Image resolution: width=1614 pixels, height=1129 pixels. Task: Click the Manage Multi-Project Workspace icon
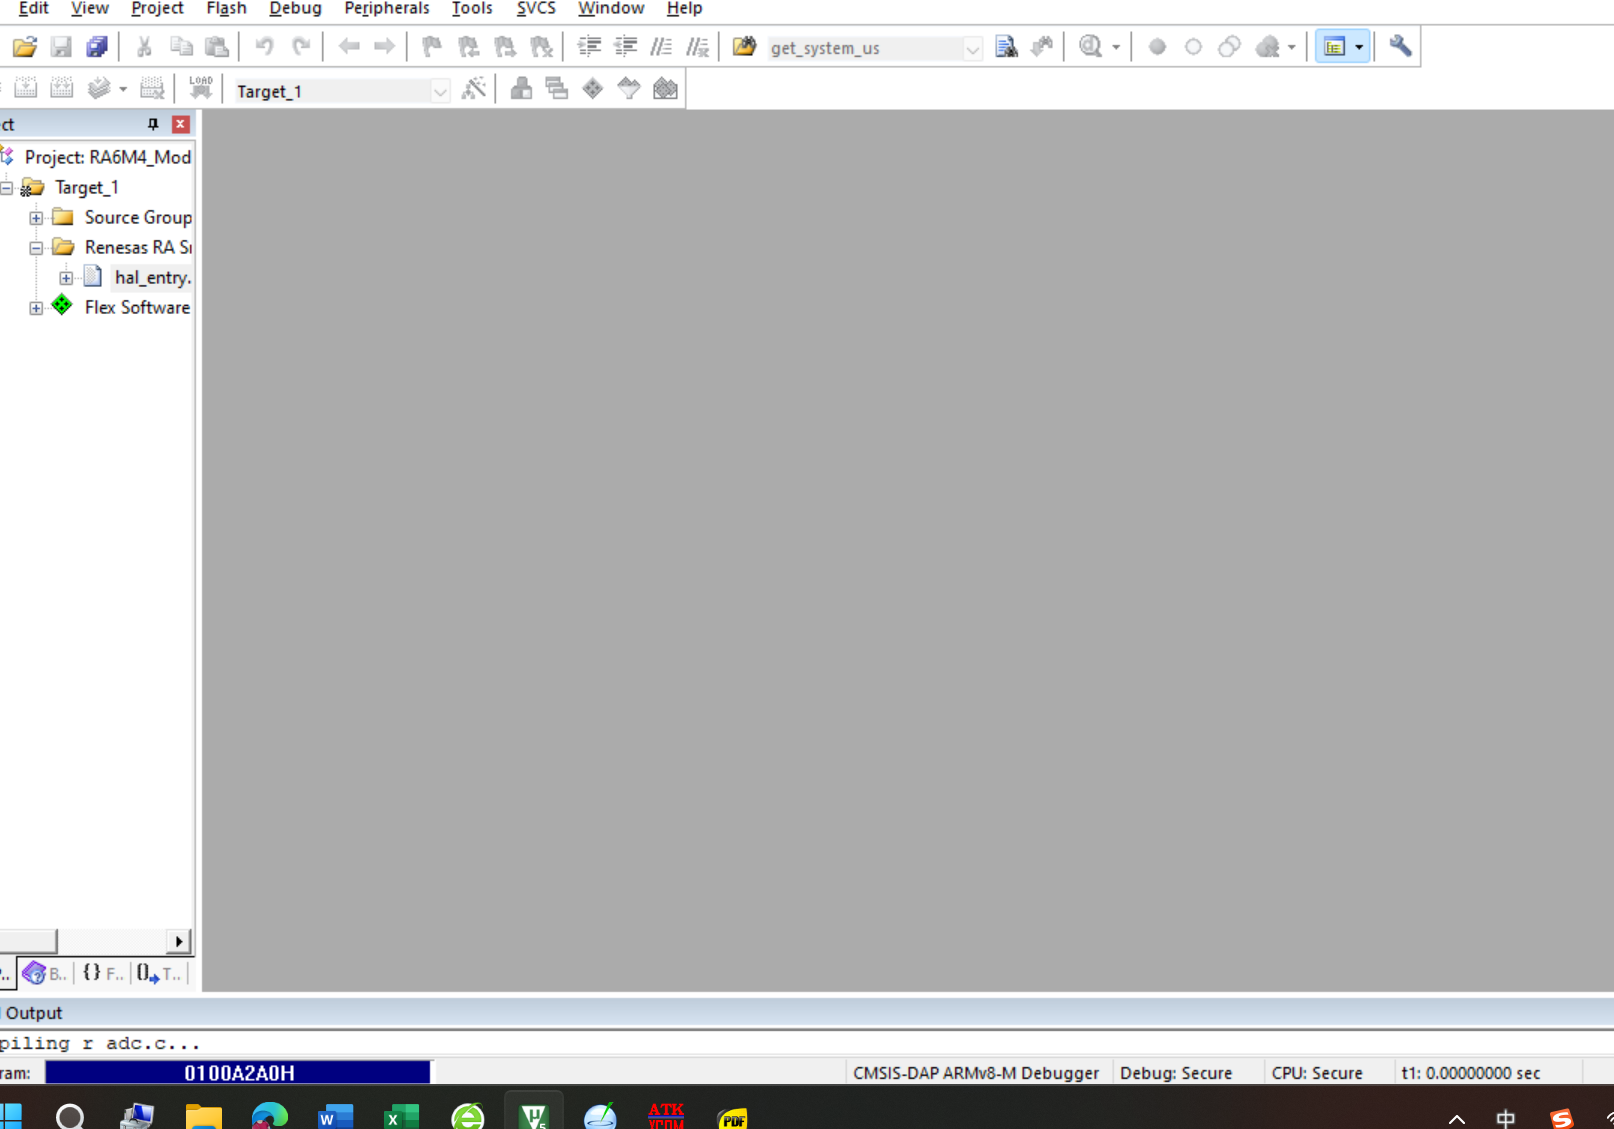pos(557,89)
